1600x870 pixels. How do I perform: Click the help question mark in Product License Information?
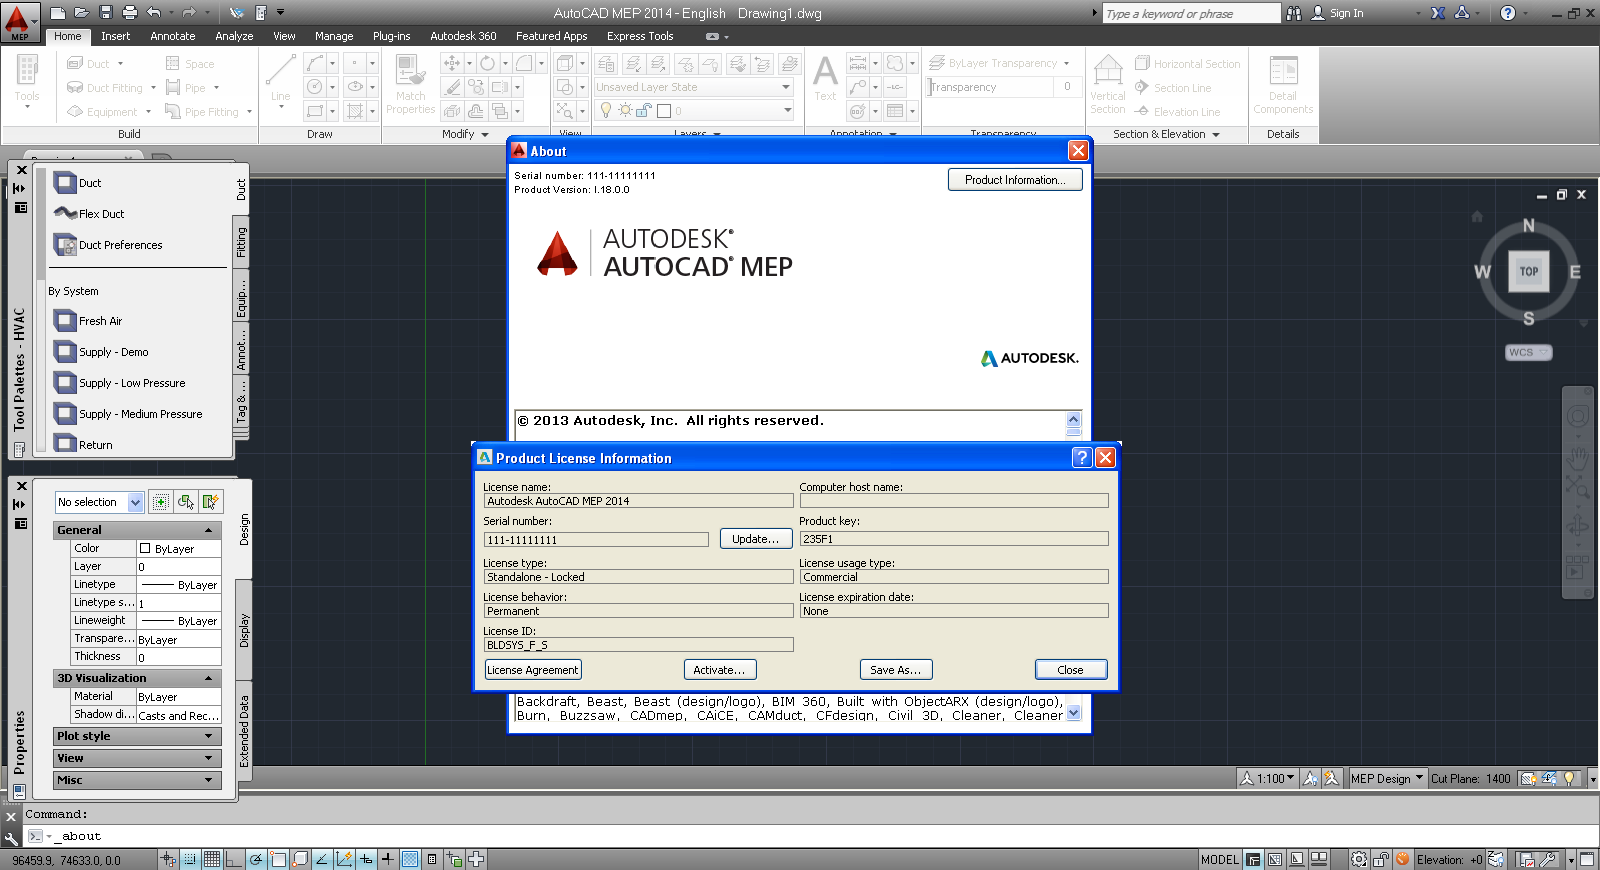click(x=1081, y=457)
